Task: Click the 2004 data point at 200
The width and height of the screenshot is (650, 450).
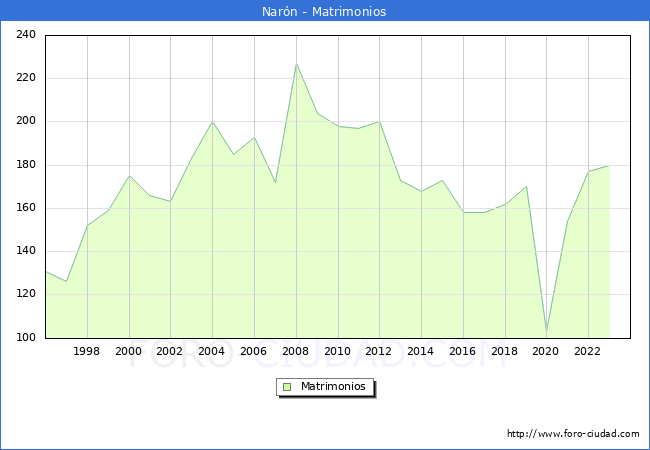Action: [212, 122]
